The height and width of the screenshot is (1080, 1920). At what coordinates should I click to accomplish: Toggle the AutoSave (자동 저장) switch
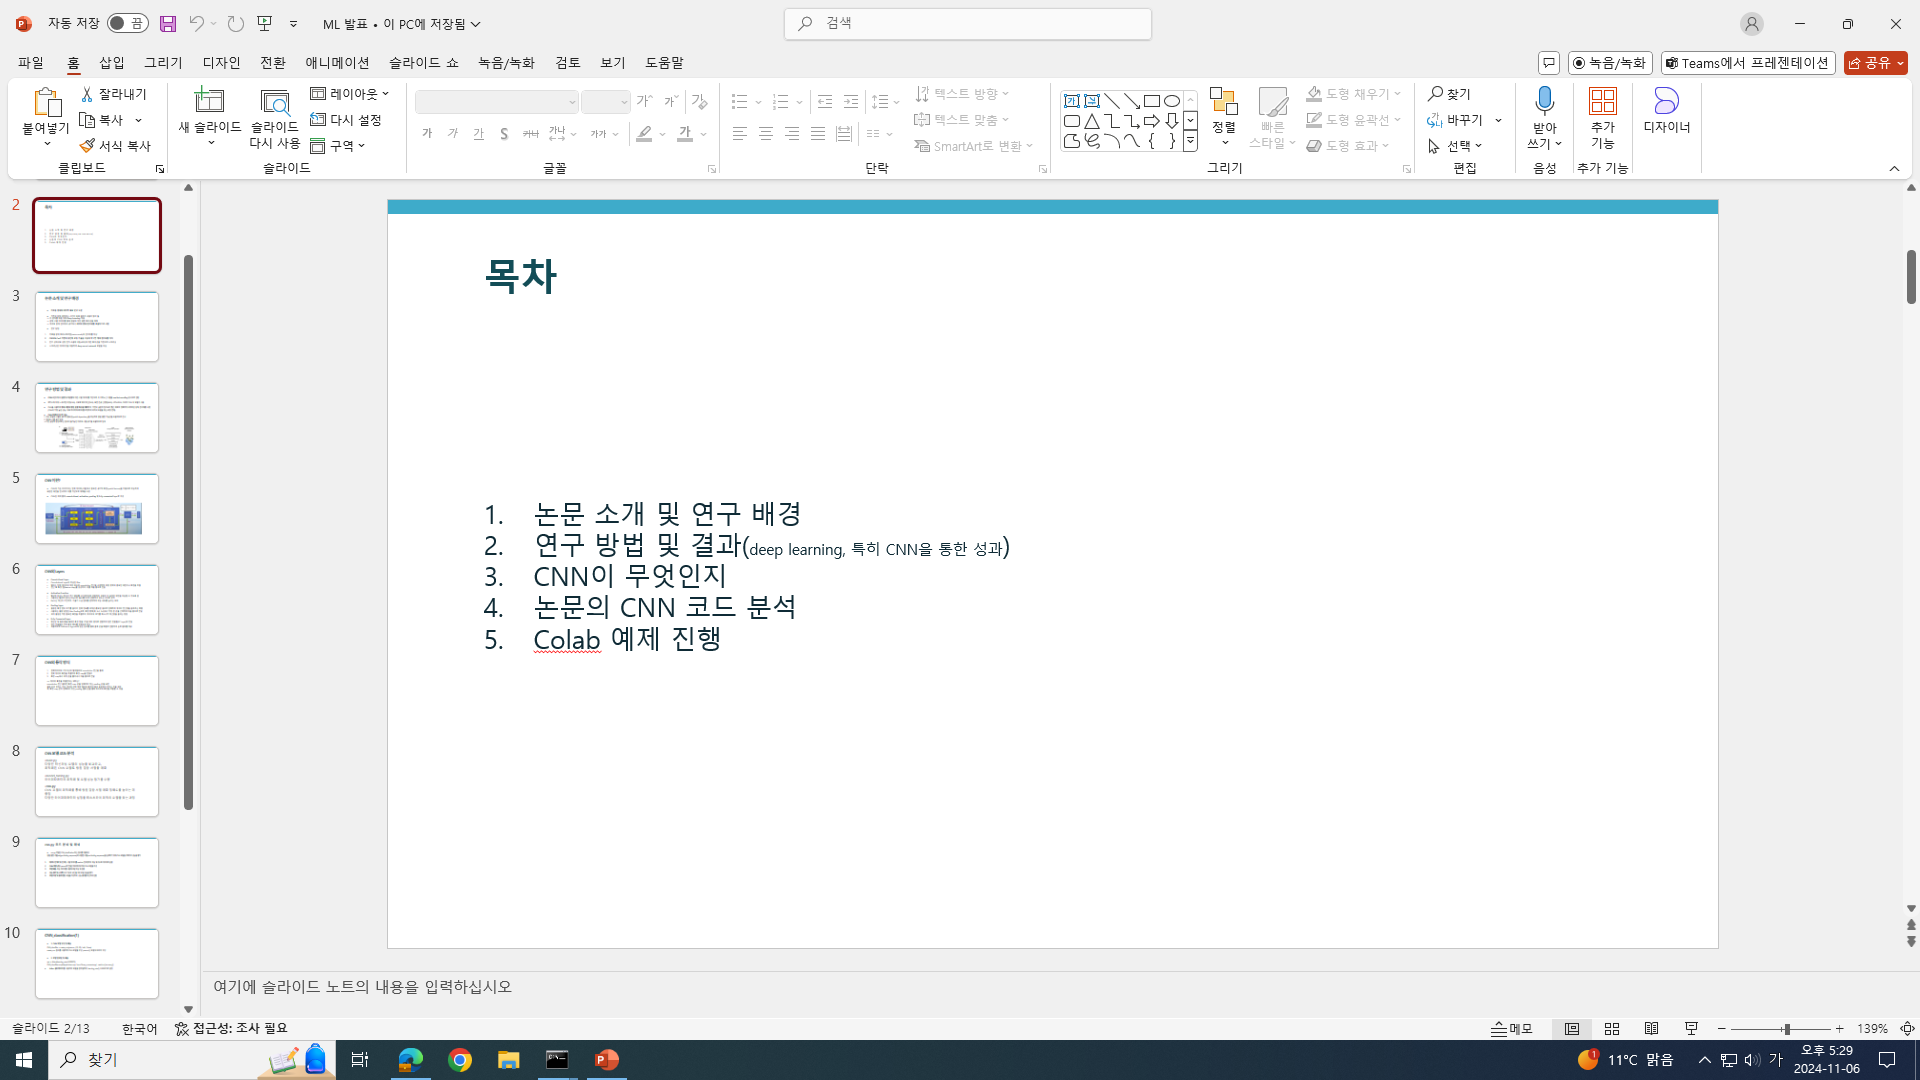(x=128, y=23)
